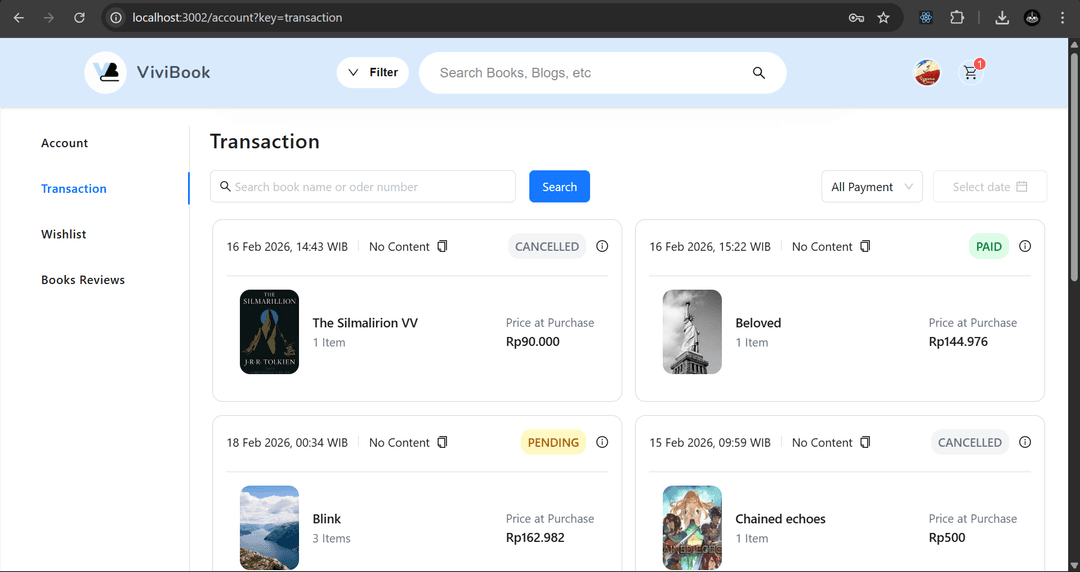Screen dimensions: 1080x572
Task: Open the shopping cart icon
Action: point(970,73)
